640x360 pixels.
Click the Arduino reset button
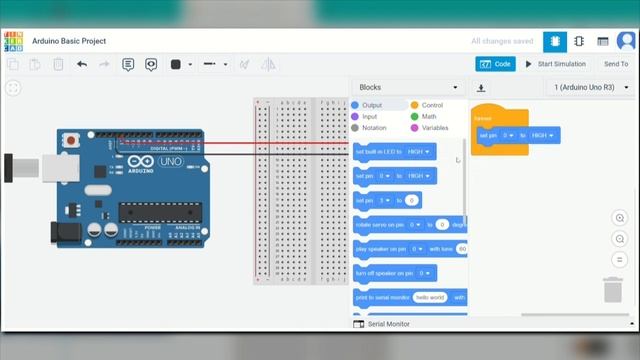71,140
